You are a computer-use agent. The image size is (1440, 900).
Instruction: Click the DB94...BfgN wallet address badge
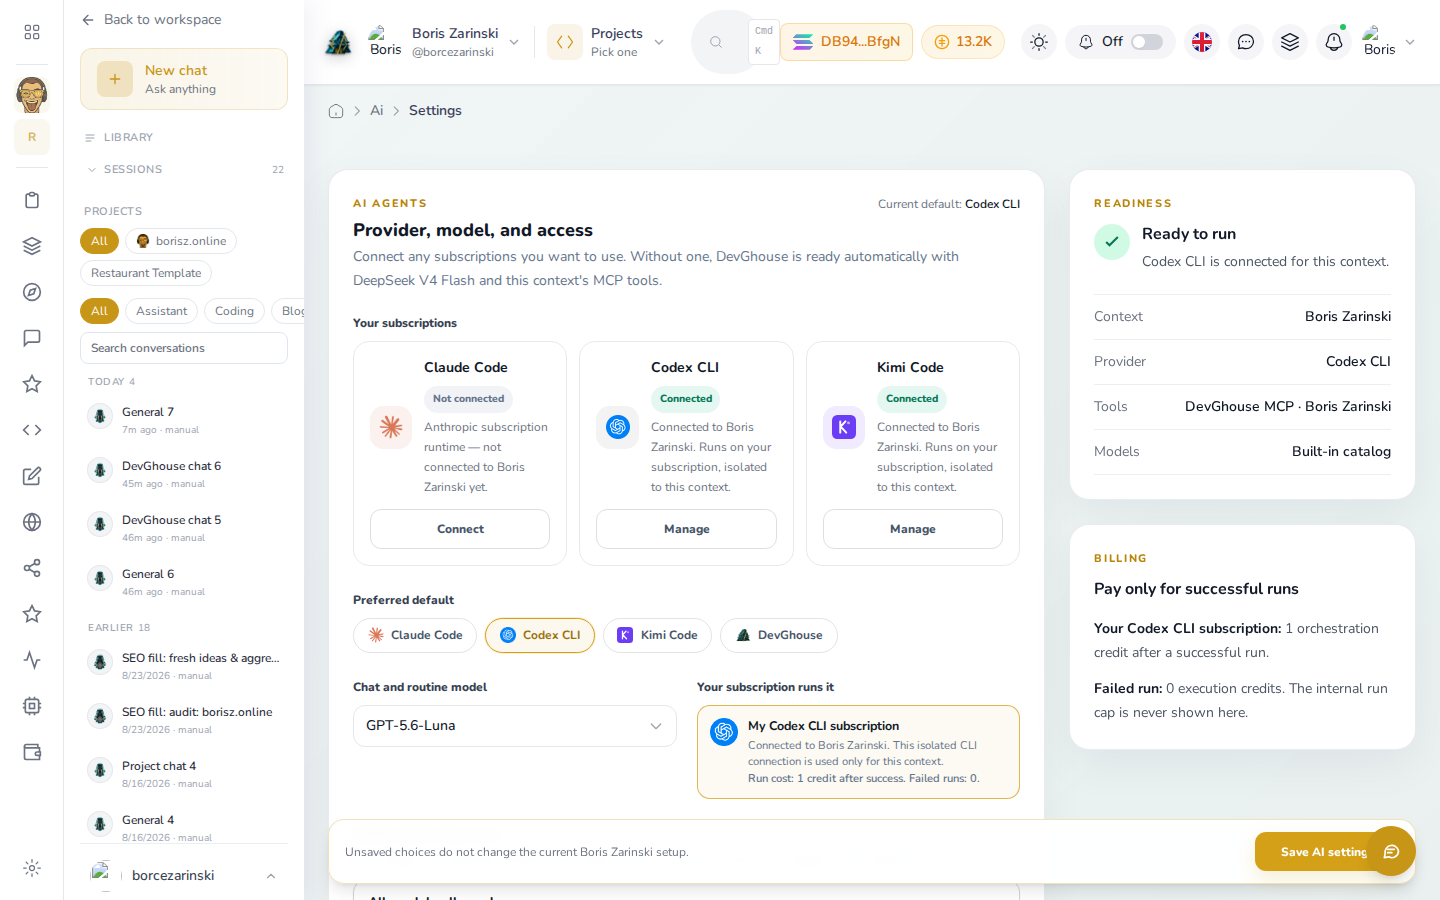click(x=846, y=42)
